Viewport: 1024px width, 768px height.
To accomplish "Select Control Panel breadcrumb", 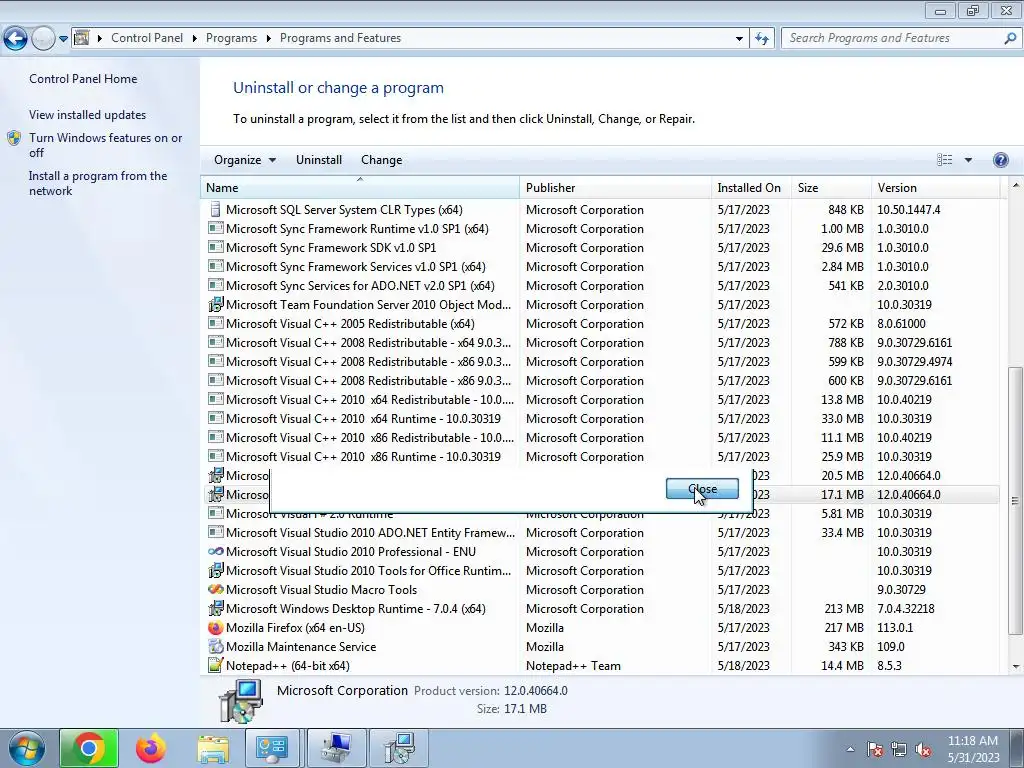I will point(147,38).
